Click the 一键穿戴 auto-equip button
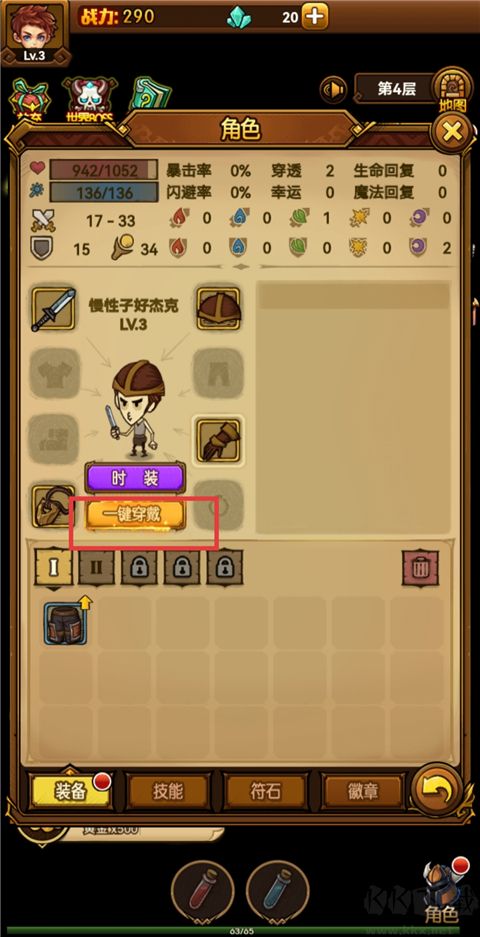Viewport: 480px width, 937px height. click(x=136, y=515)
